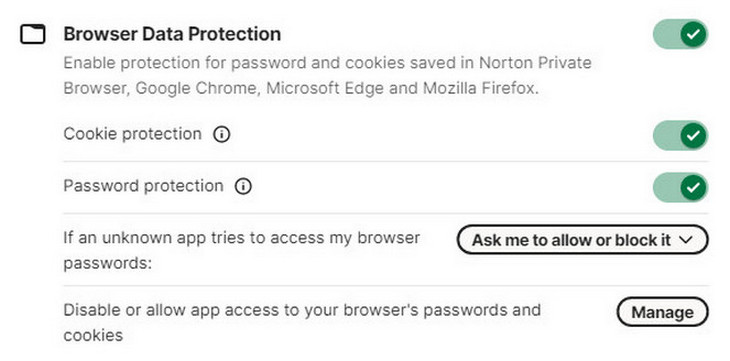
Task: Click the checkmark knob on Browser Data Protection switch
Action: click(693, 34)
